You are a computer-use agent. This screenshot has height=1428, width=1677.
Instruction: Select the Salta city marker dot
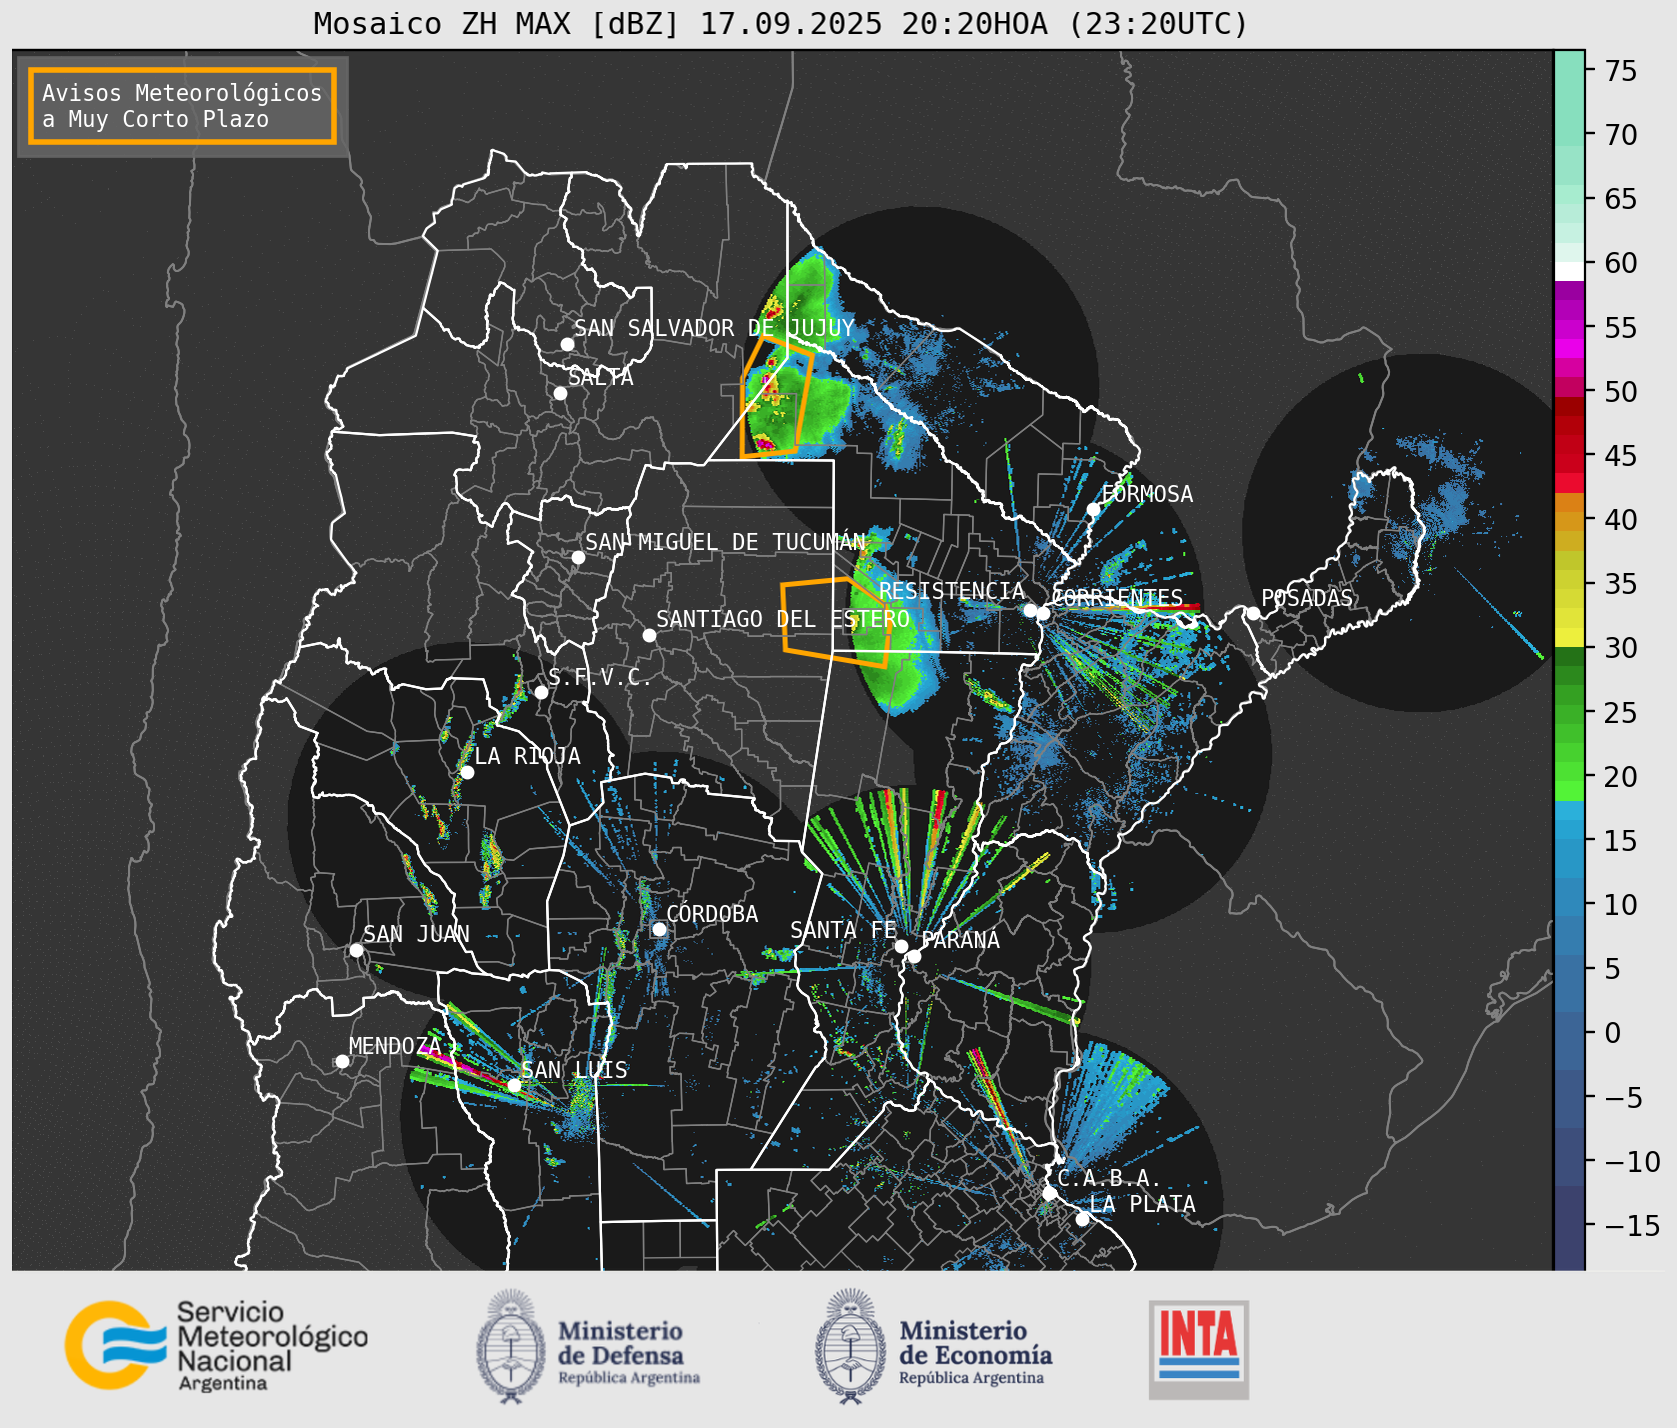click(560, 393)
